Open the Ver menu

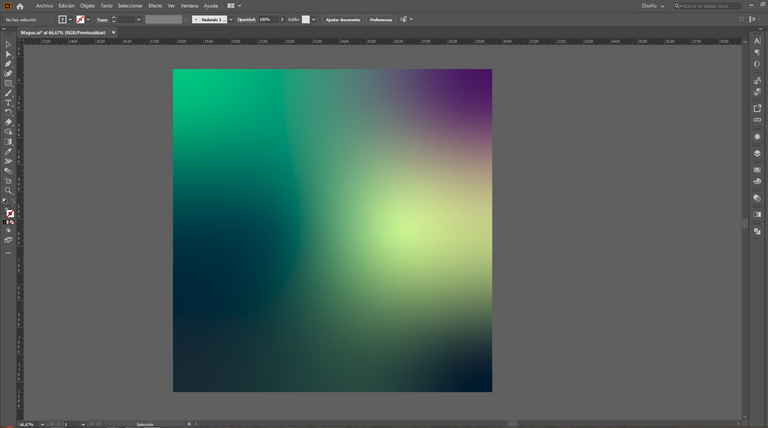[171, 6]
